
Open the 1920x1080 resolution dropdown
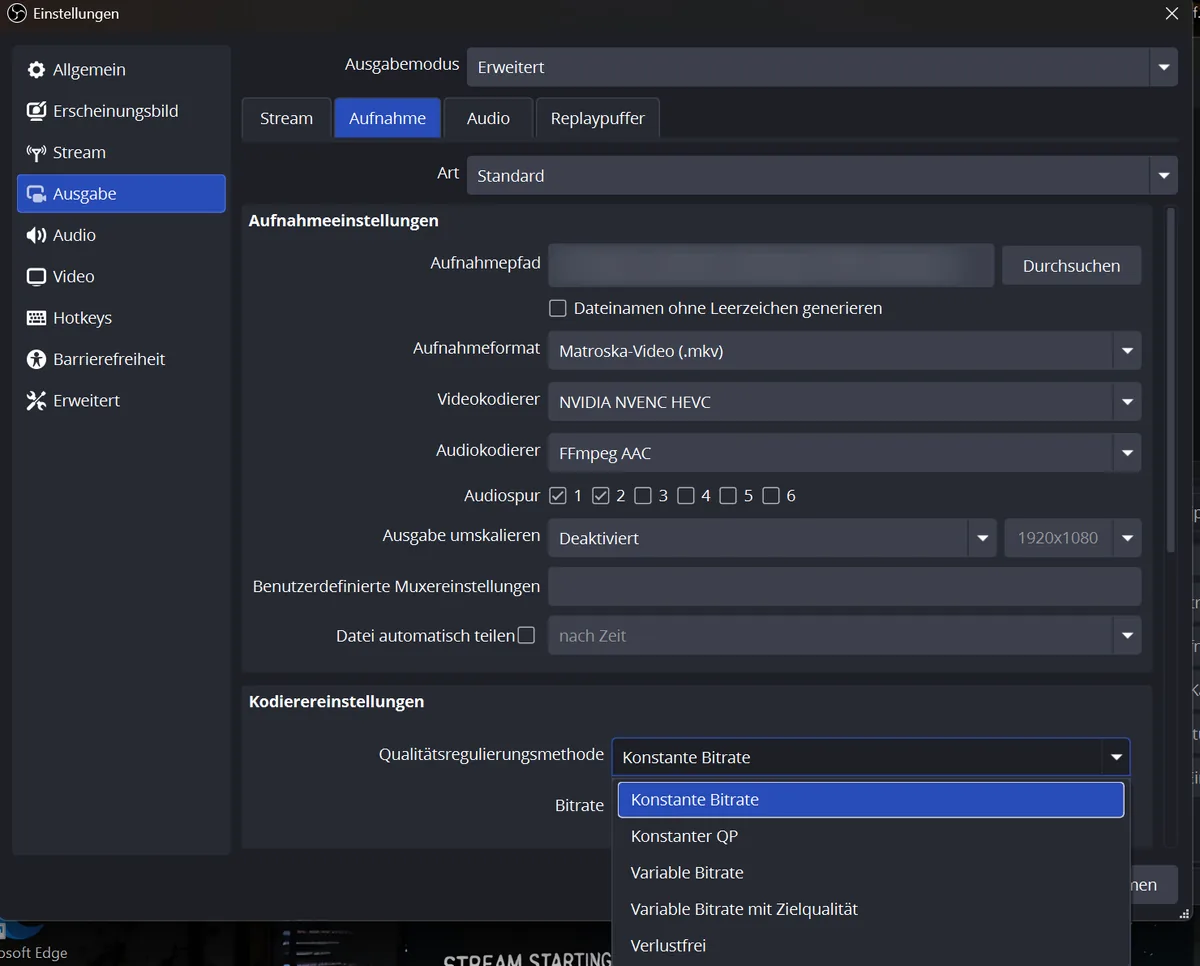point(1073,538)
